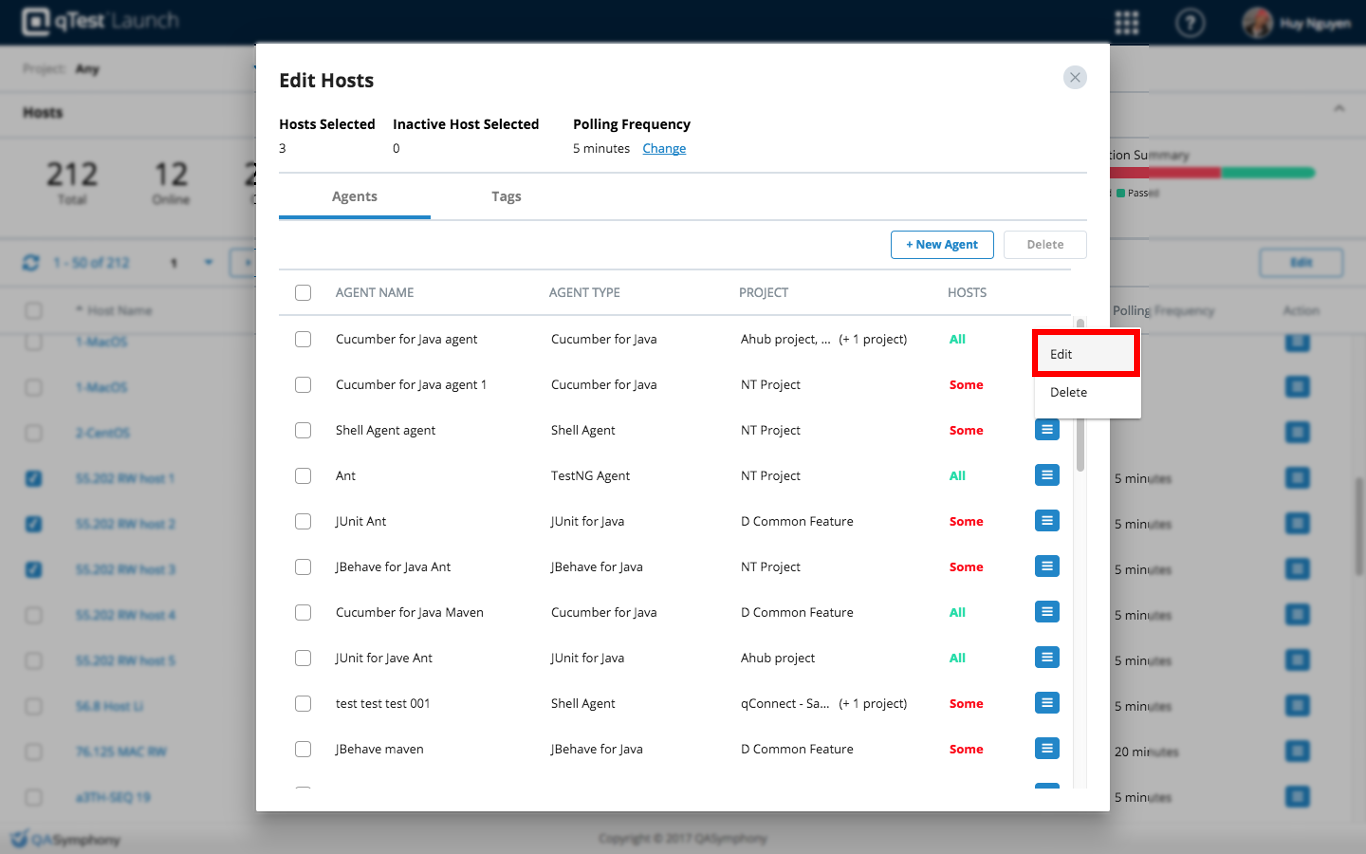The width and height of the screenshot is (1366, 854).
Task: Switch to the Tags tab
Action: pyautogui.click(x=506, y=196)
